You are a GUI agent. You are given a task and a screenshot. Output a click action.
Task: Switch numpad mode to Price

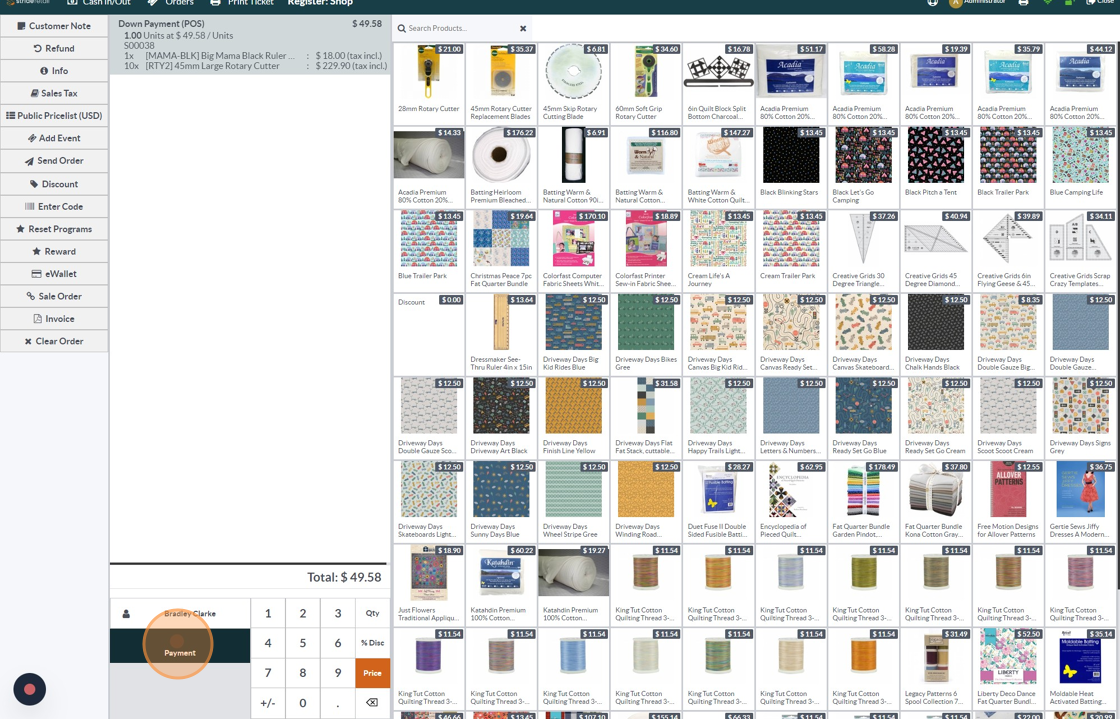373,673
